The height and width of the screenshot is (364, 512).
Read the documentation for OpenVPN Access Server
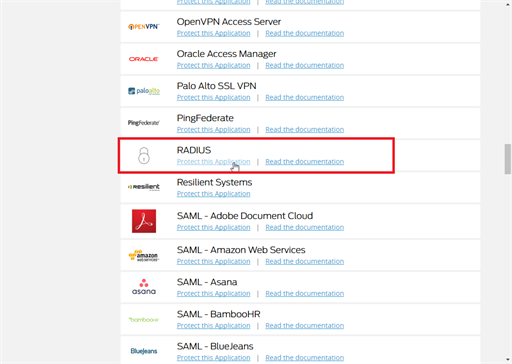pos(304,33)
